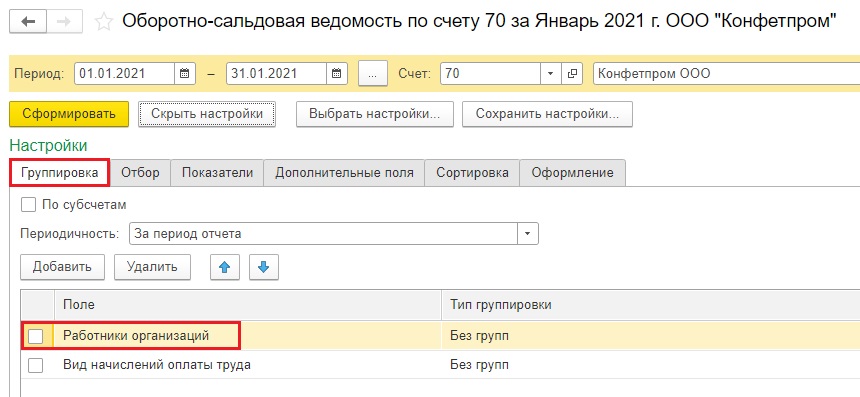The width and height of the screenshot is (860, 397).
Task: Click the back navigation arrow
Action: (28, 21)
